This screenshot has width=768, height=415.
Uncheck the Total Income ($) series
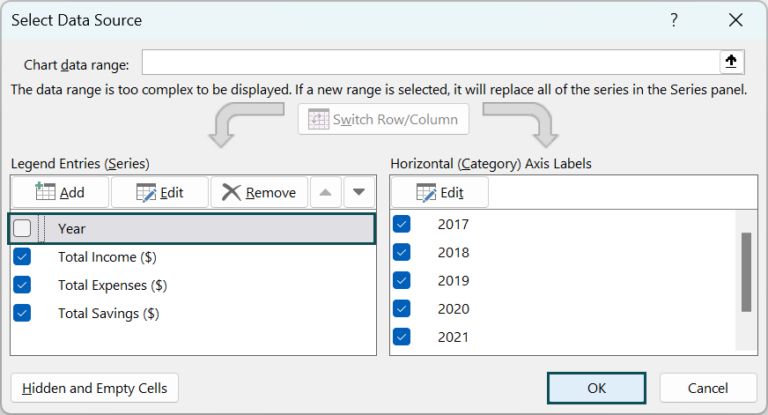22,257
